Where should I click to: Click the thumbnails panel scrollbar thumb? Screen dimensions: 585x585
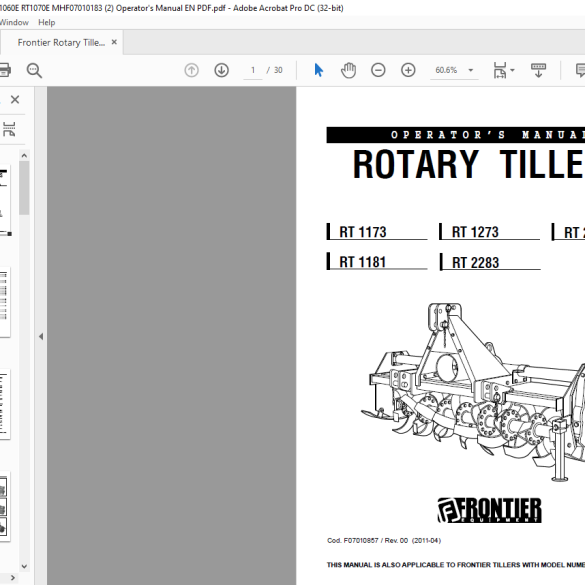point(24,188)
